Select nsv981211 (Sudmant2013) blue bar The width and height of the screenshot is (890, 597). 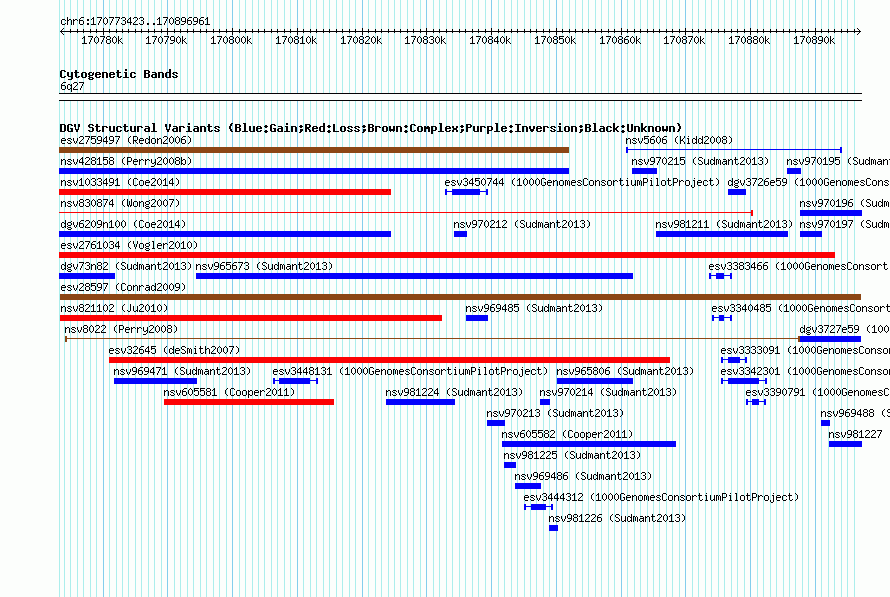click(722, 234)
